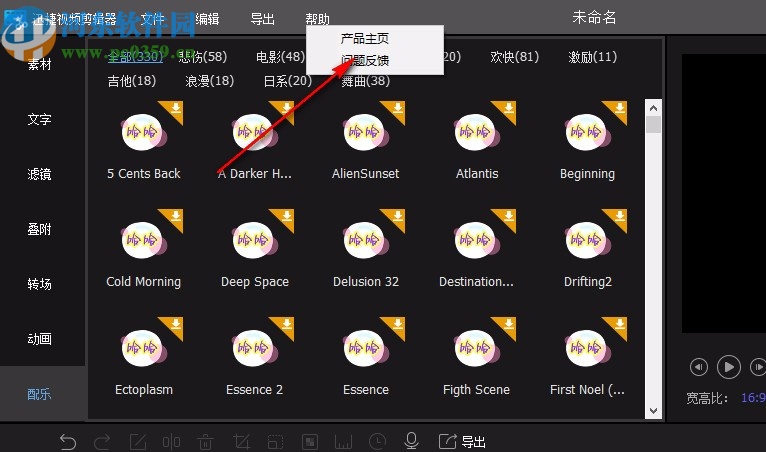
Task: Filter music by 浪漫(18) category
Action: coord(210,81)
